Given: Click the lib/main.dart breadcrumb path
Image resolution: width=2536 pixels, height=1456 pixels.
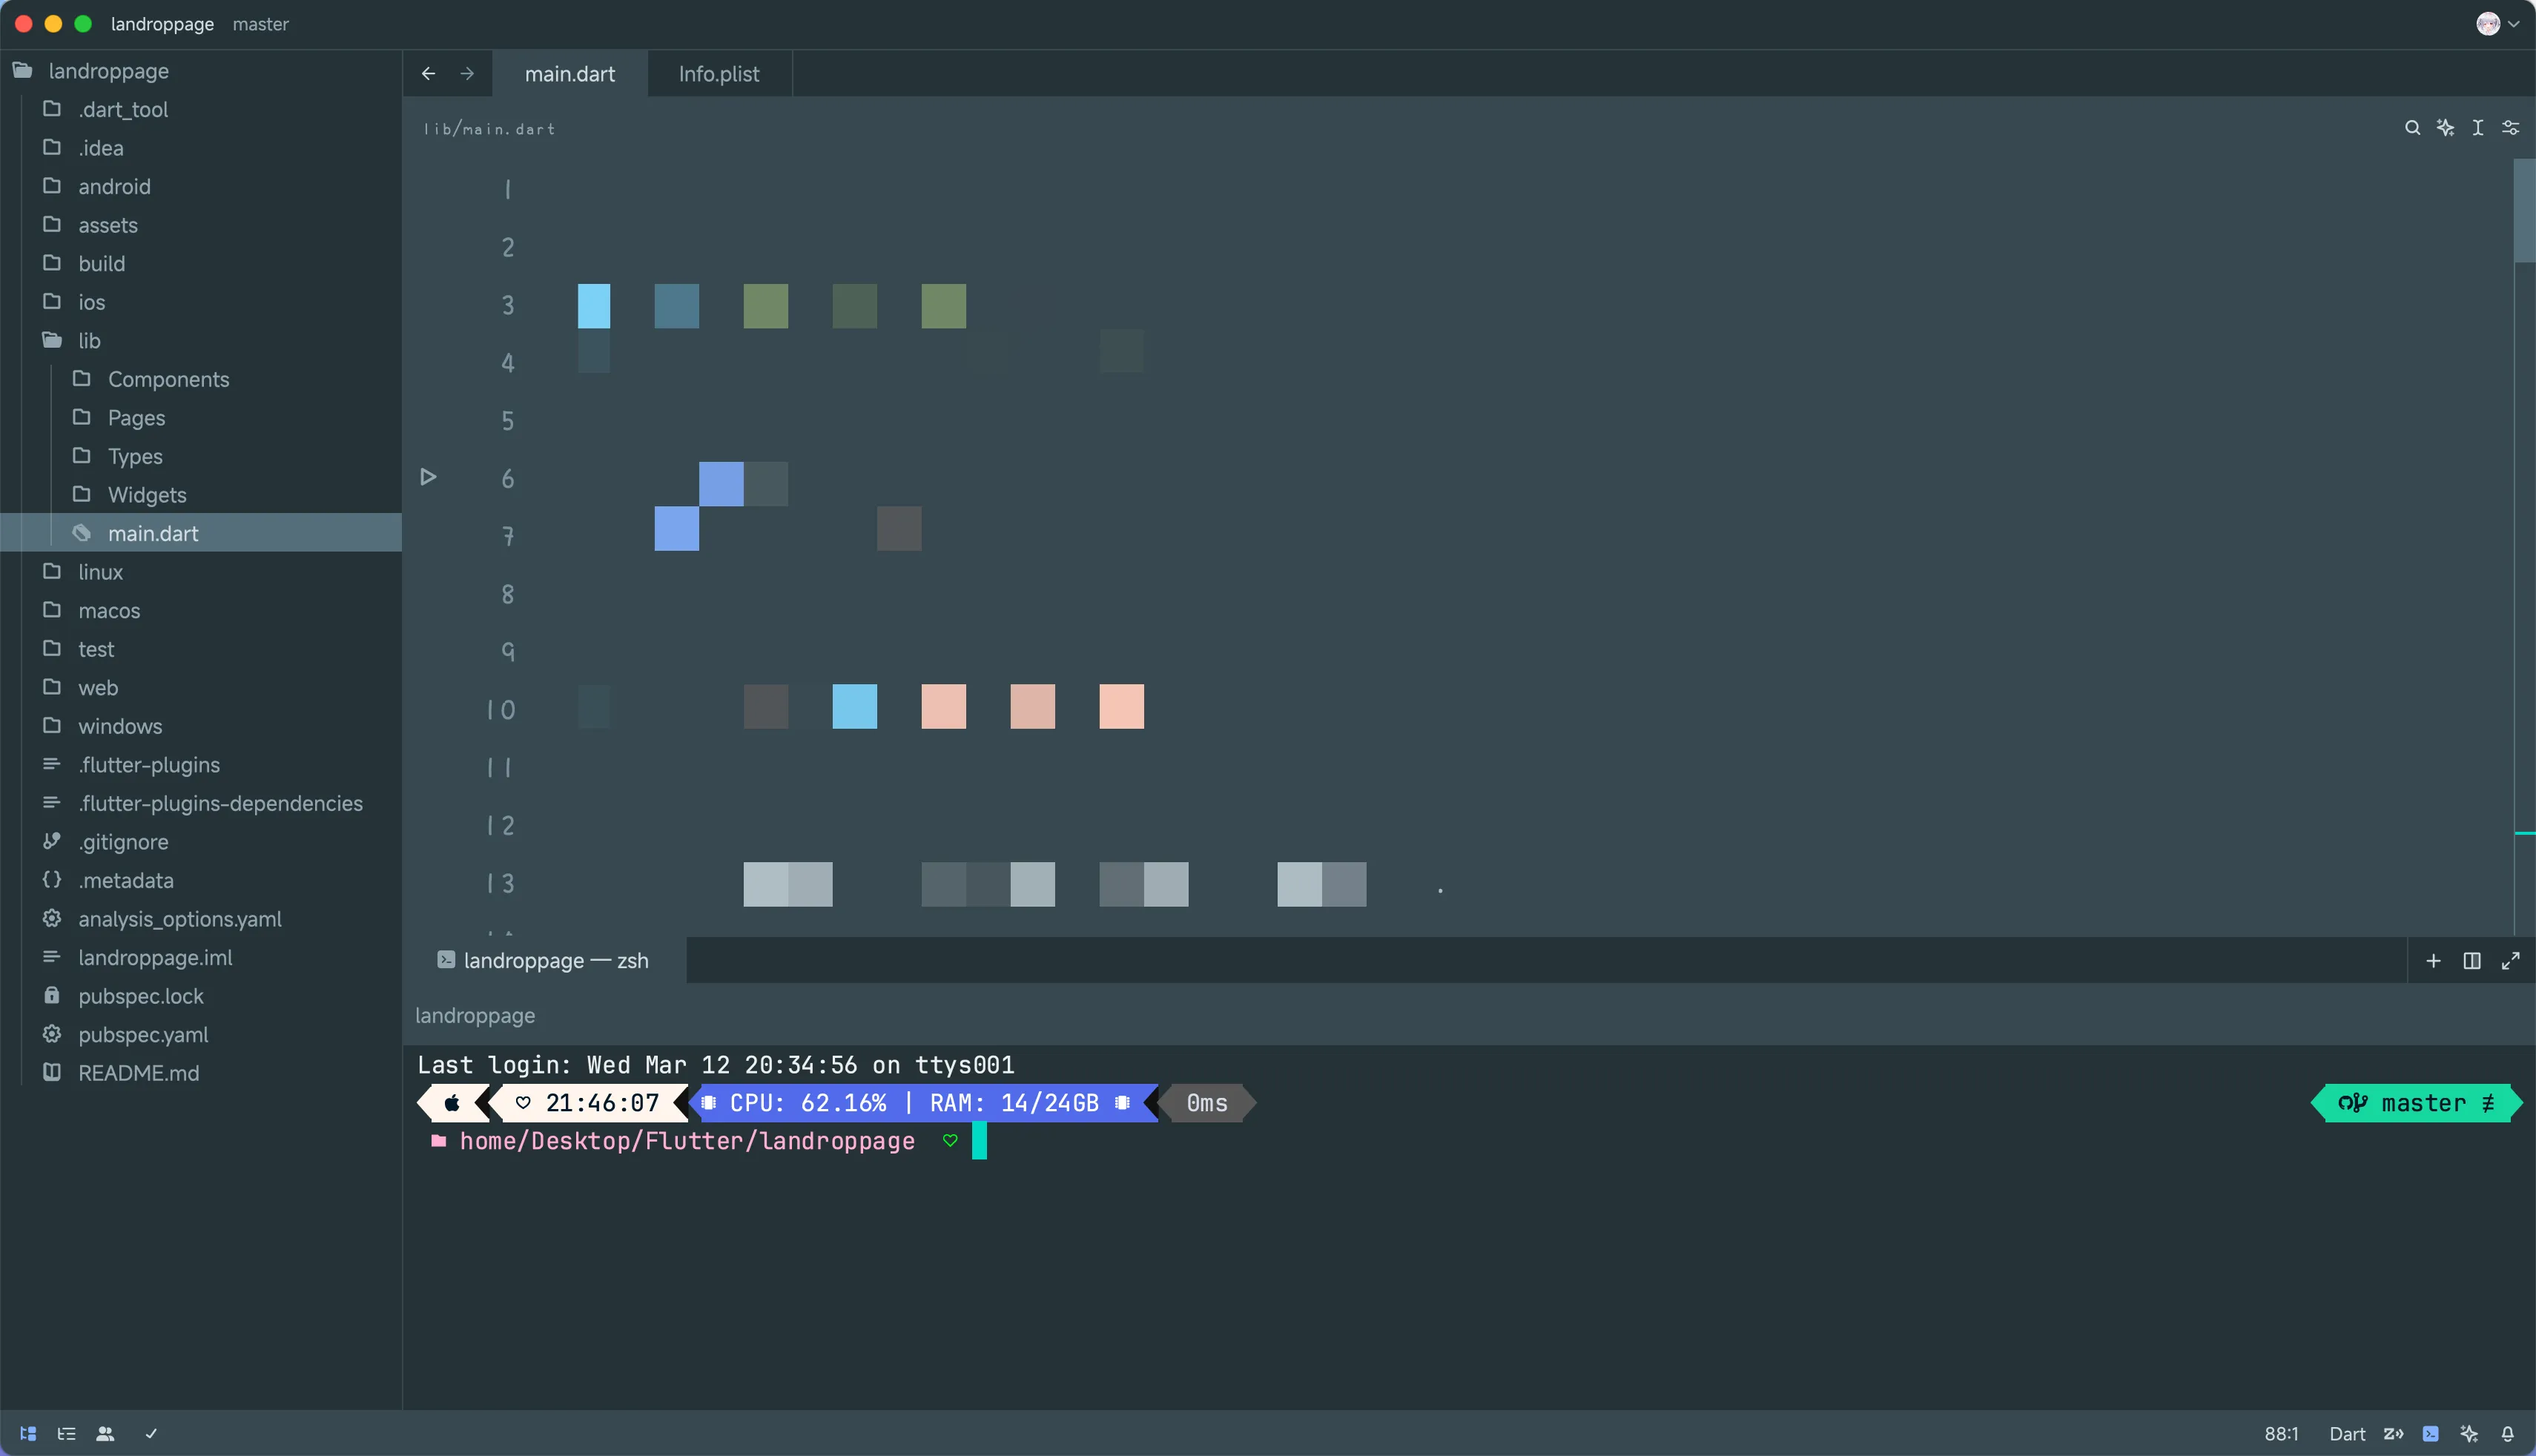Looking at the screenshot, I should [x=489, y=129].
